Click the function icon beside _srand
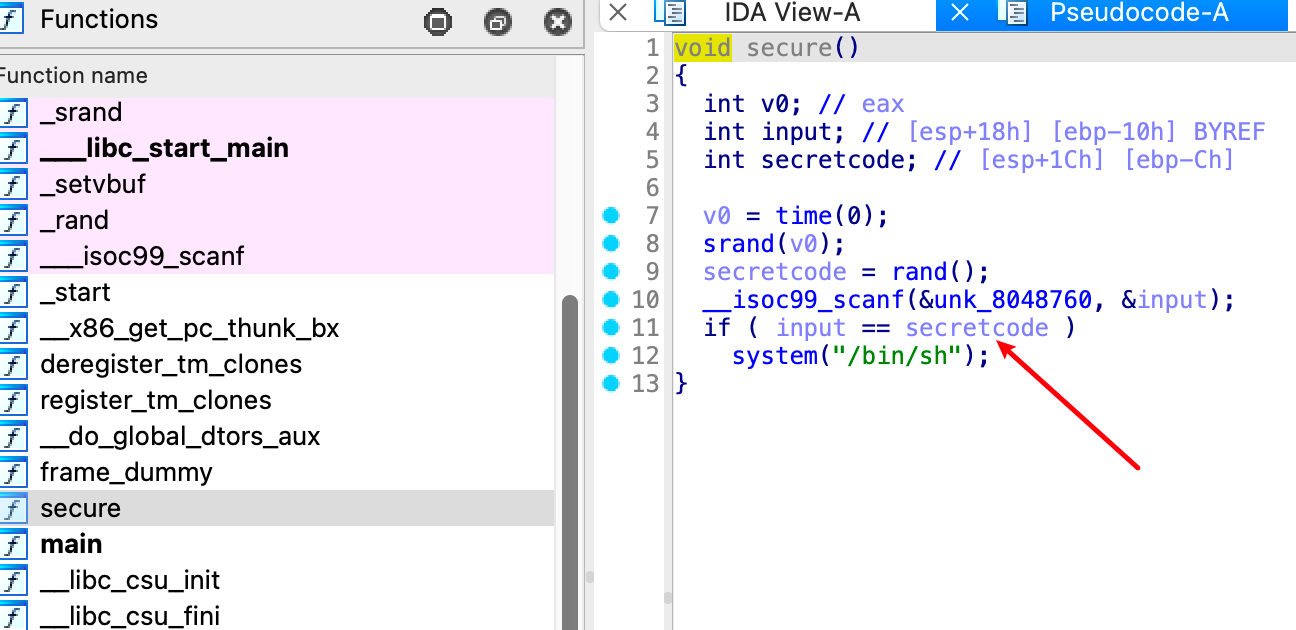 [x=14, y=113]
